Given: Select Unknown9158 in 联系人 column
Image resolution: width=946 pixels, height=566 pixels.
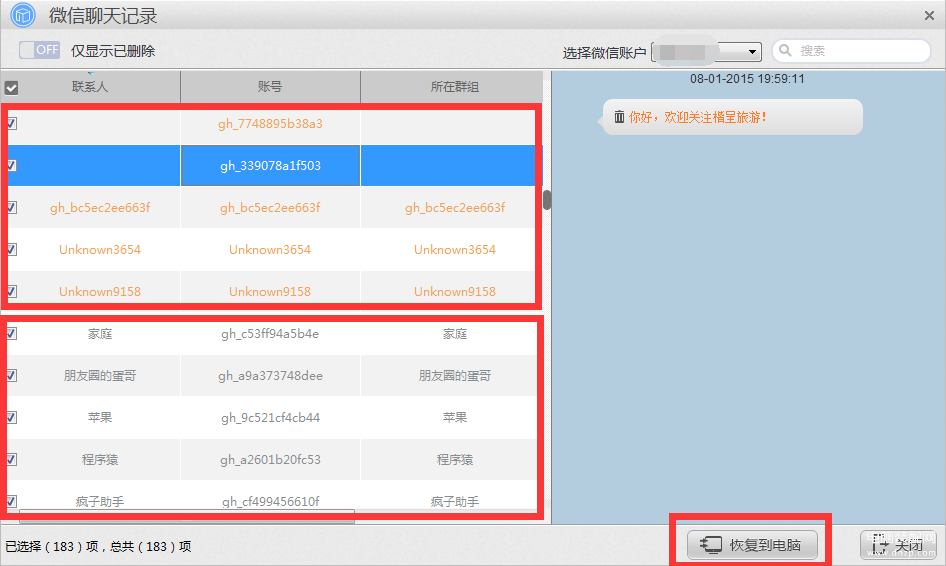Looking at the screenshot, I should point(100,291).
